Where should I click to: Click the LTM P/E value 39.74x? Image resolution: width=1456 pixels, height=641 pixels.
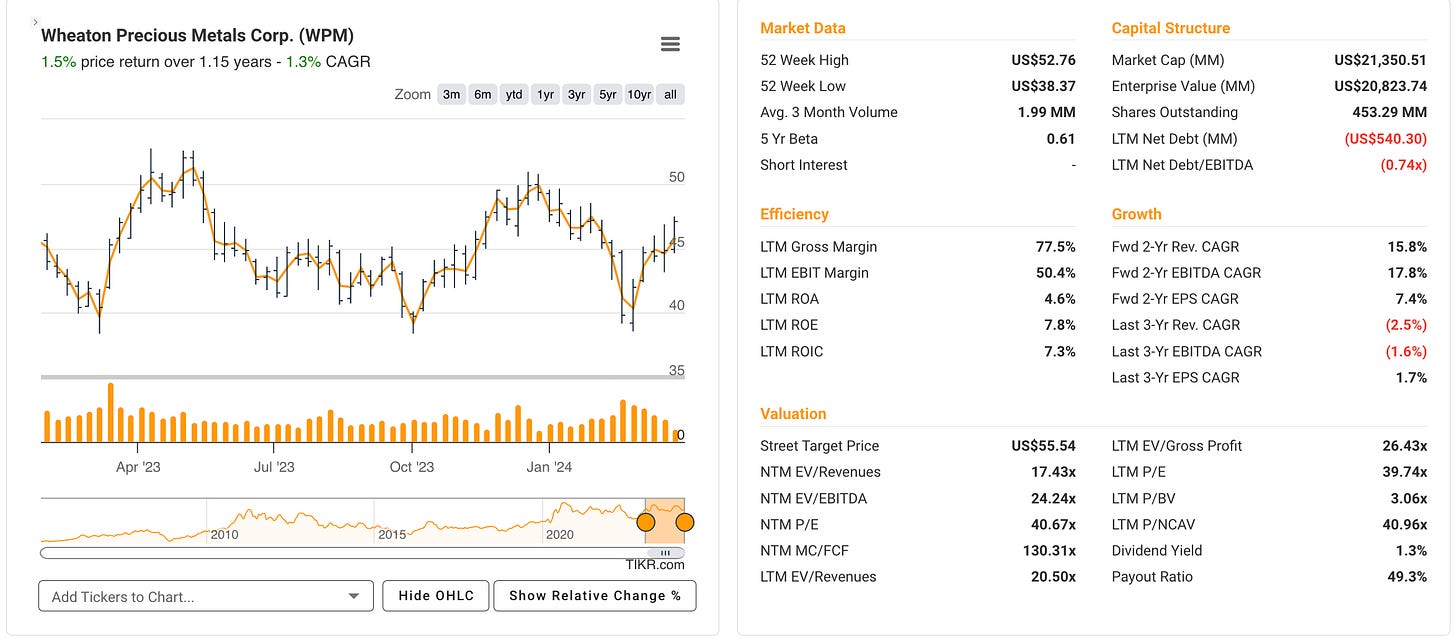point(1403,472)
